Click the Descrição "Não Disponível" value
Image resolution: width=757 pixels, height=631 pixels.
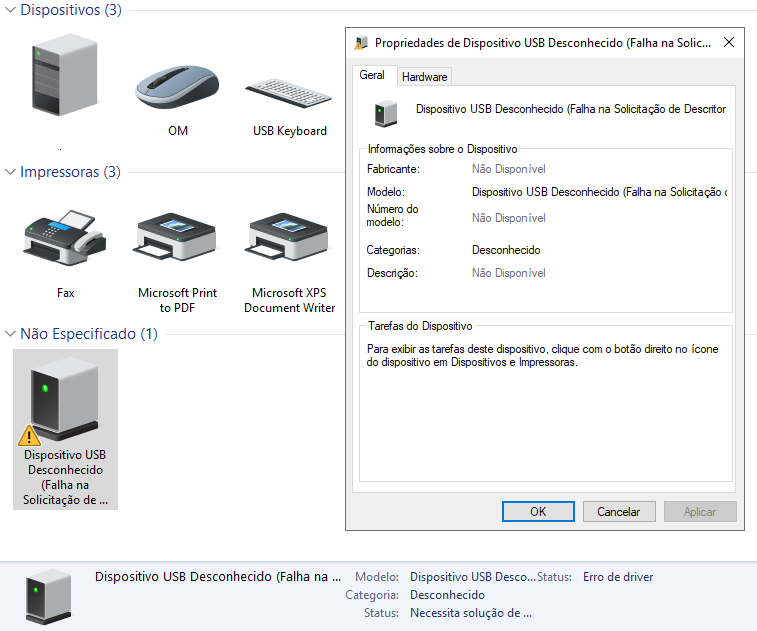(508, 273)
